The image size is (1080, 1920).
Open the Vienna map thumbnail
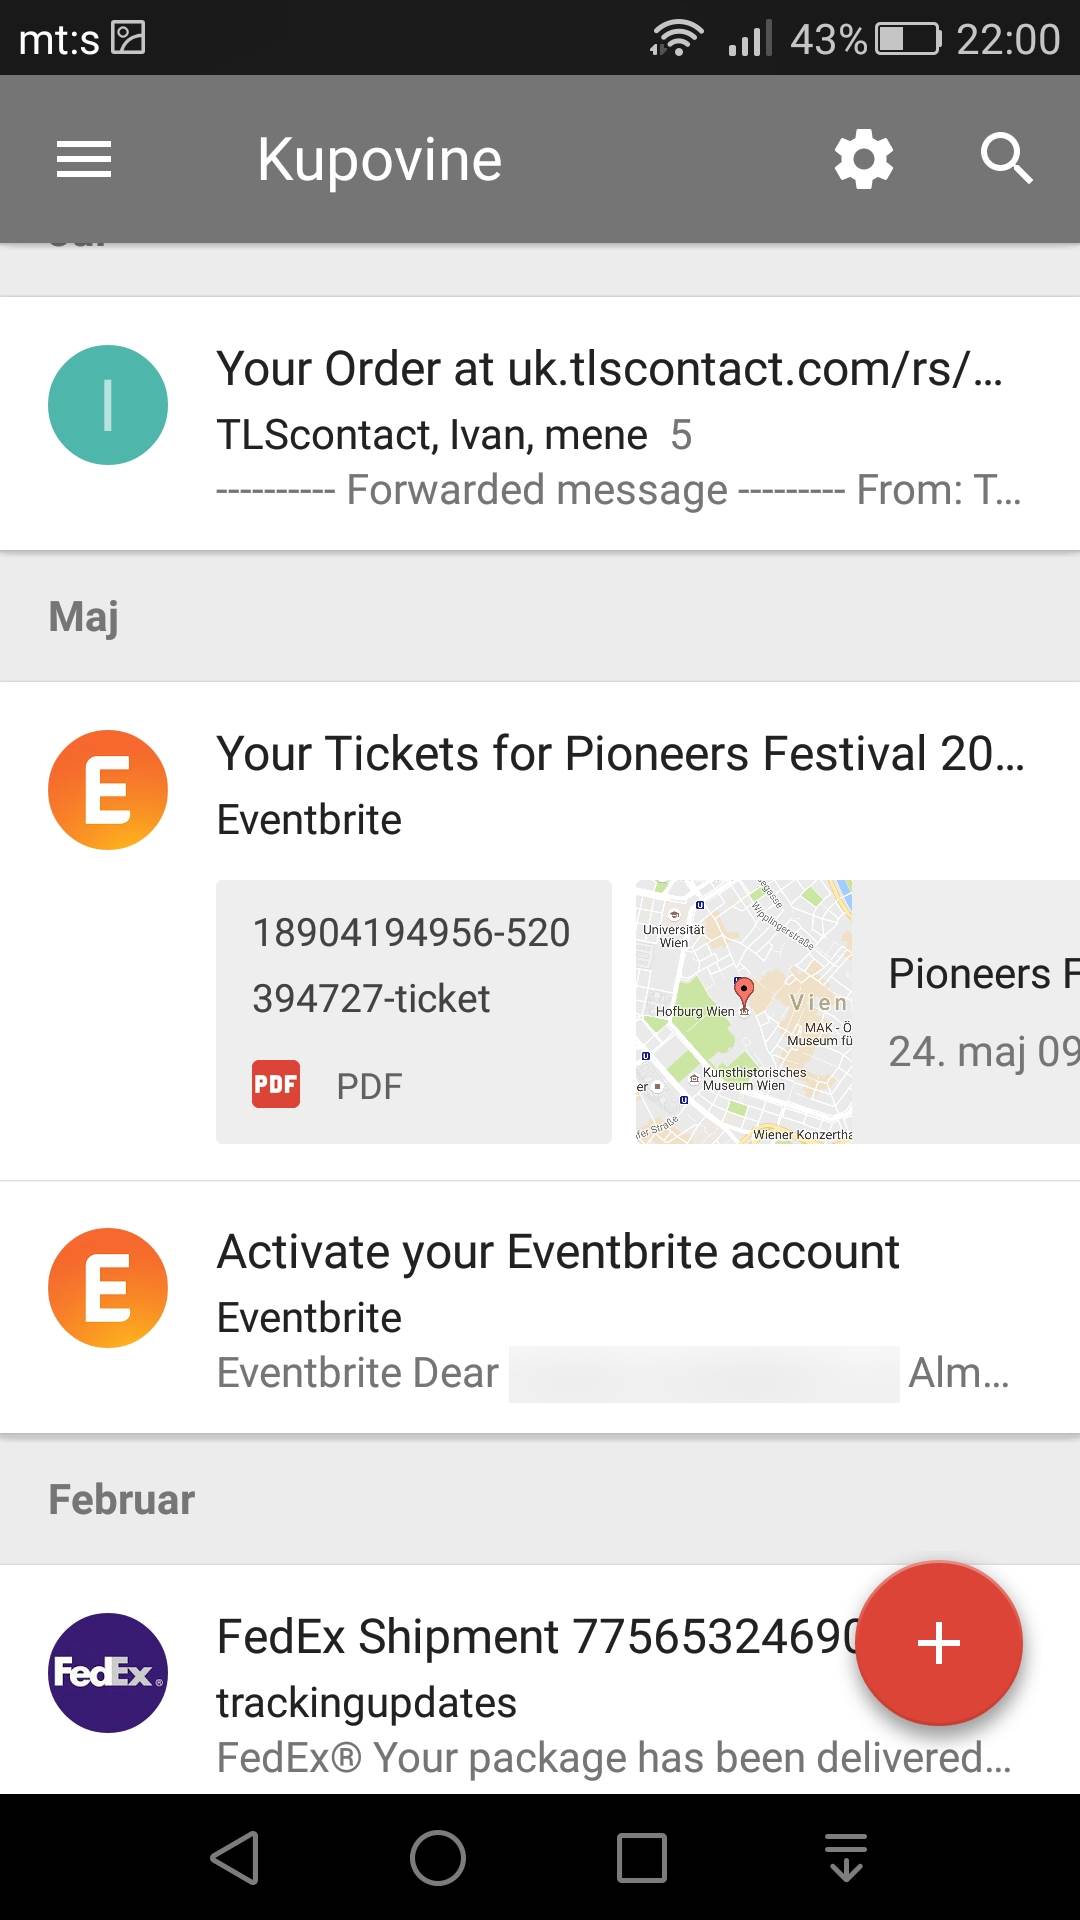(744, 1011)
